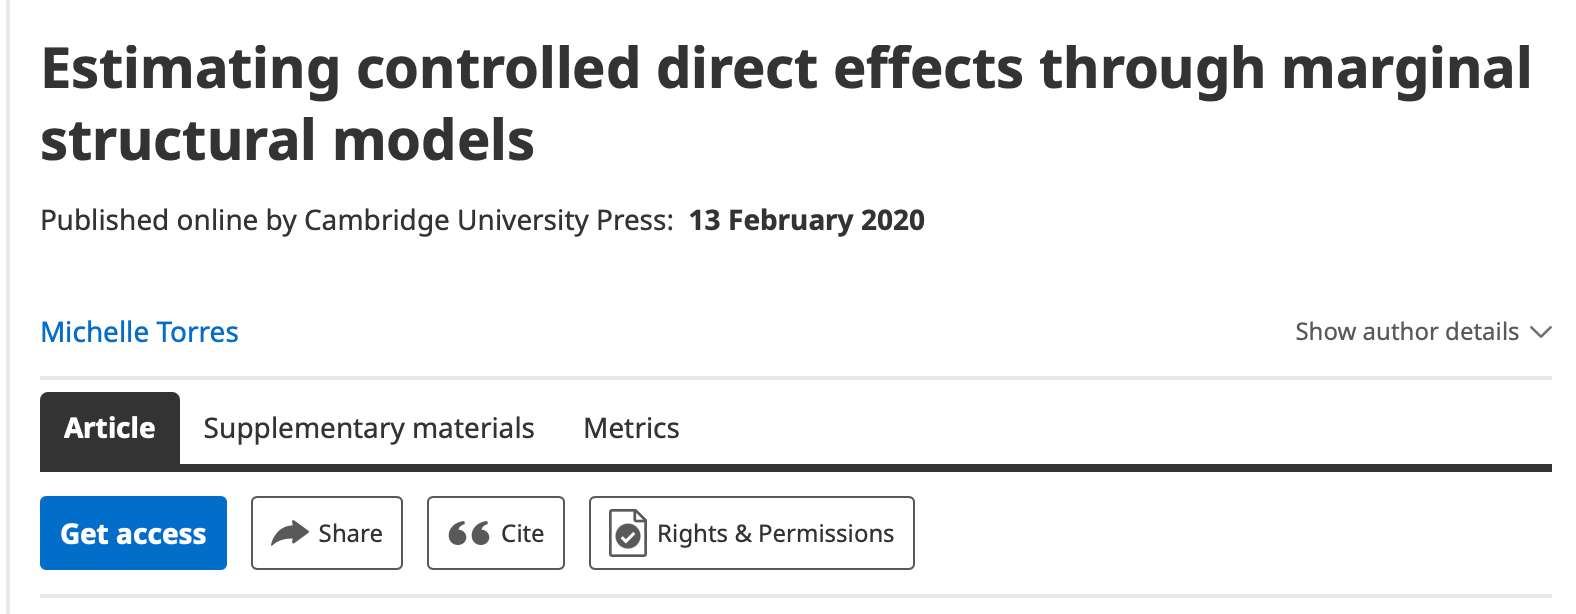1576x614 pixels.
Task: Click the word 'Estimating' in the title
Action: pyautogui.click(x=190, y=69)
